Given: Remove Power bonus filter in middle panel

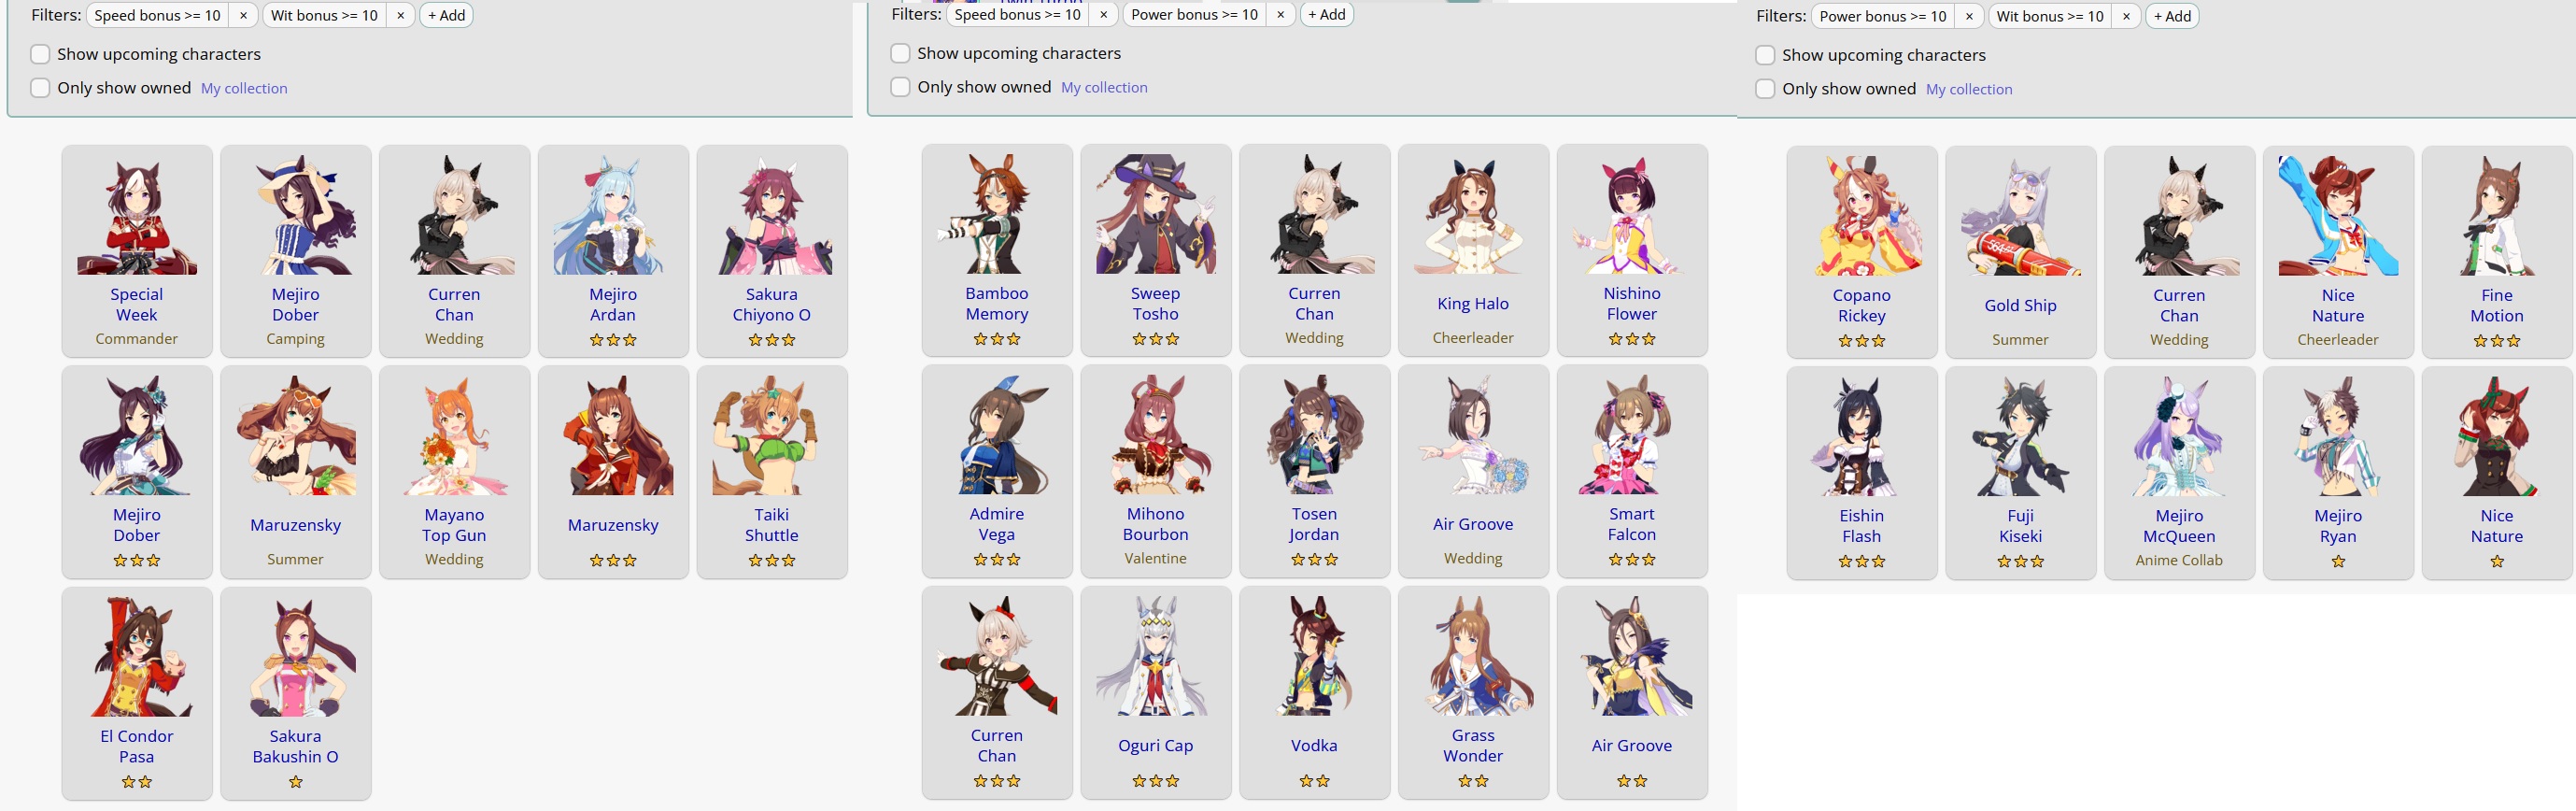Looking at the screenshot, I should click(1280, 14).
